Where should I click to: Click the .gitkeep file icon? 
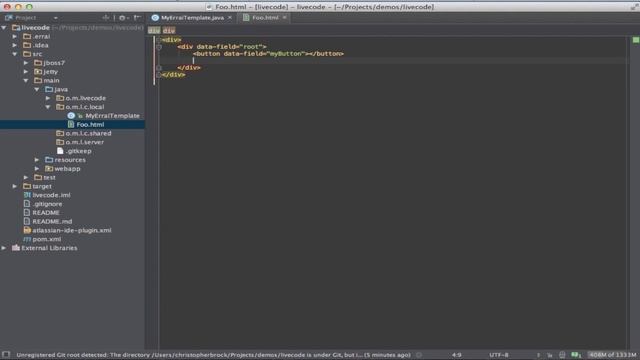60,151
